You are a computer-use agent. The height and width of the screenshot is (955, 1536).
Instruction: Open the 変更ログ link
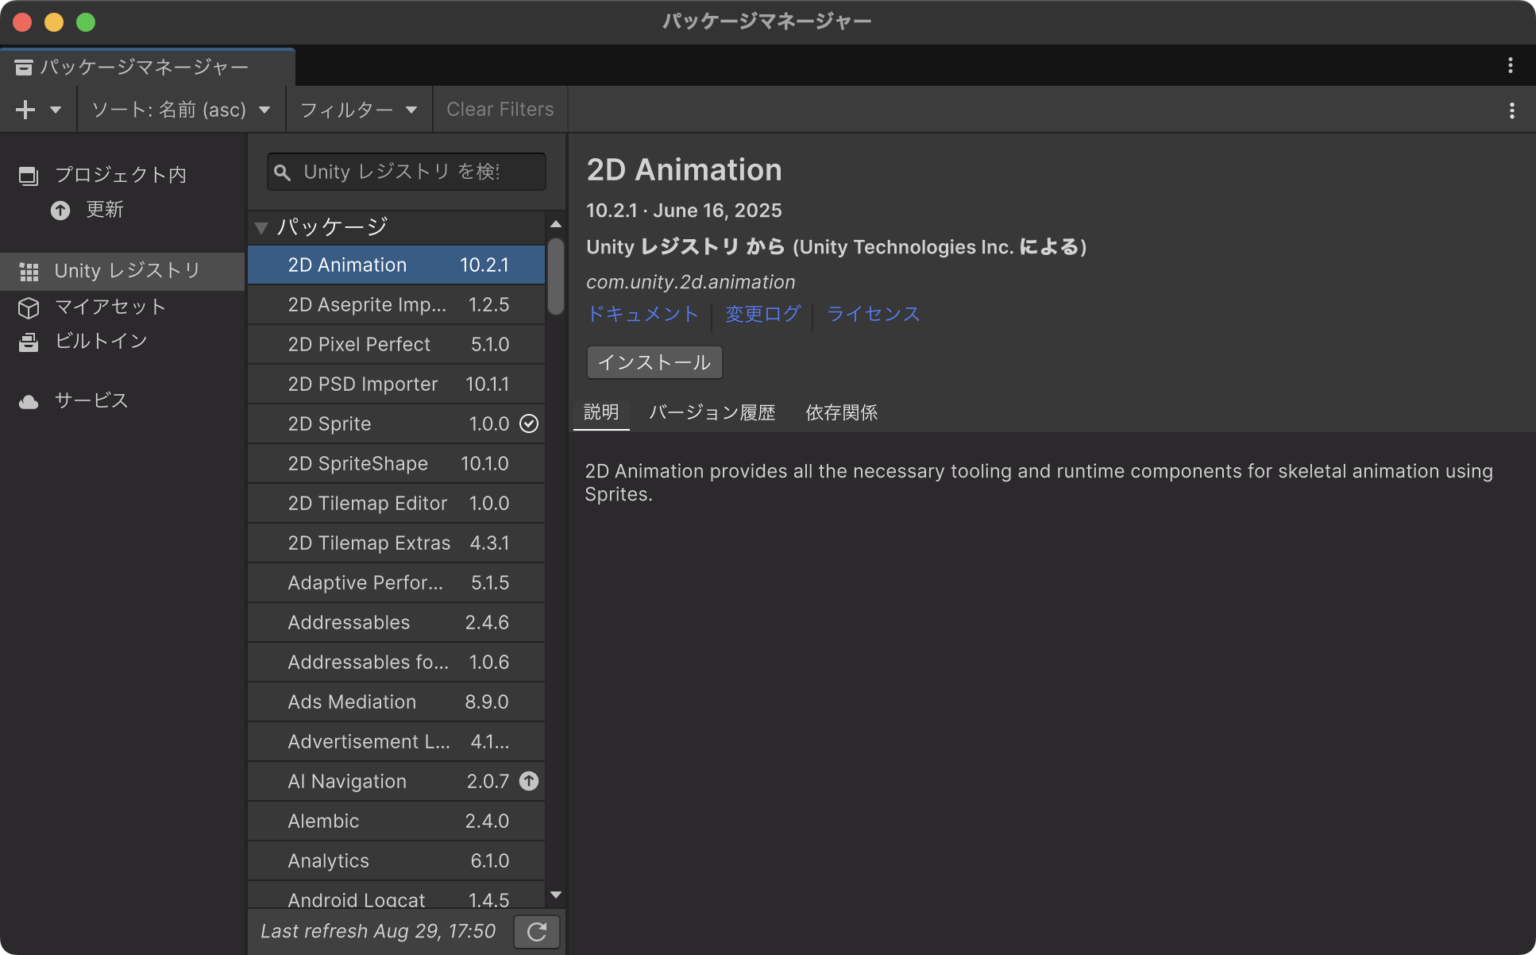(762, 314)
